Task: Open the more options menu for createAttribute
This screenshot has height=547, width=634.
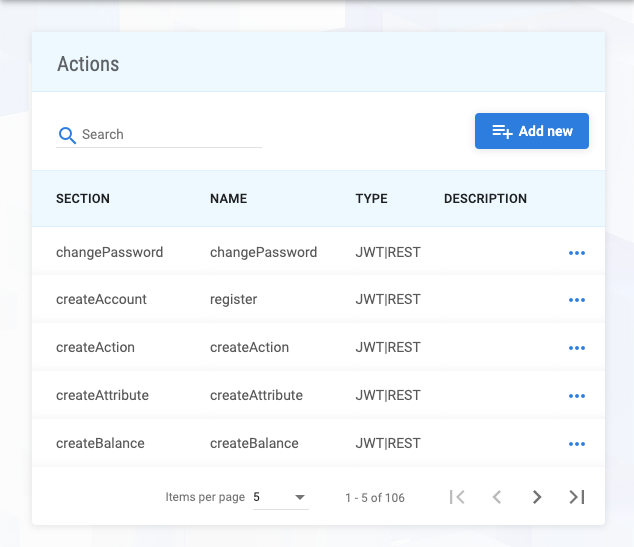Action: [x=576, y=396]
